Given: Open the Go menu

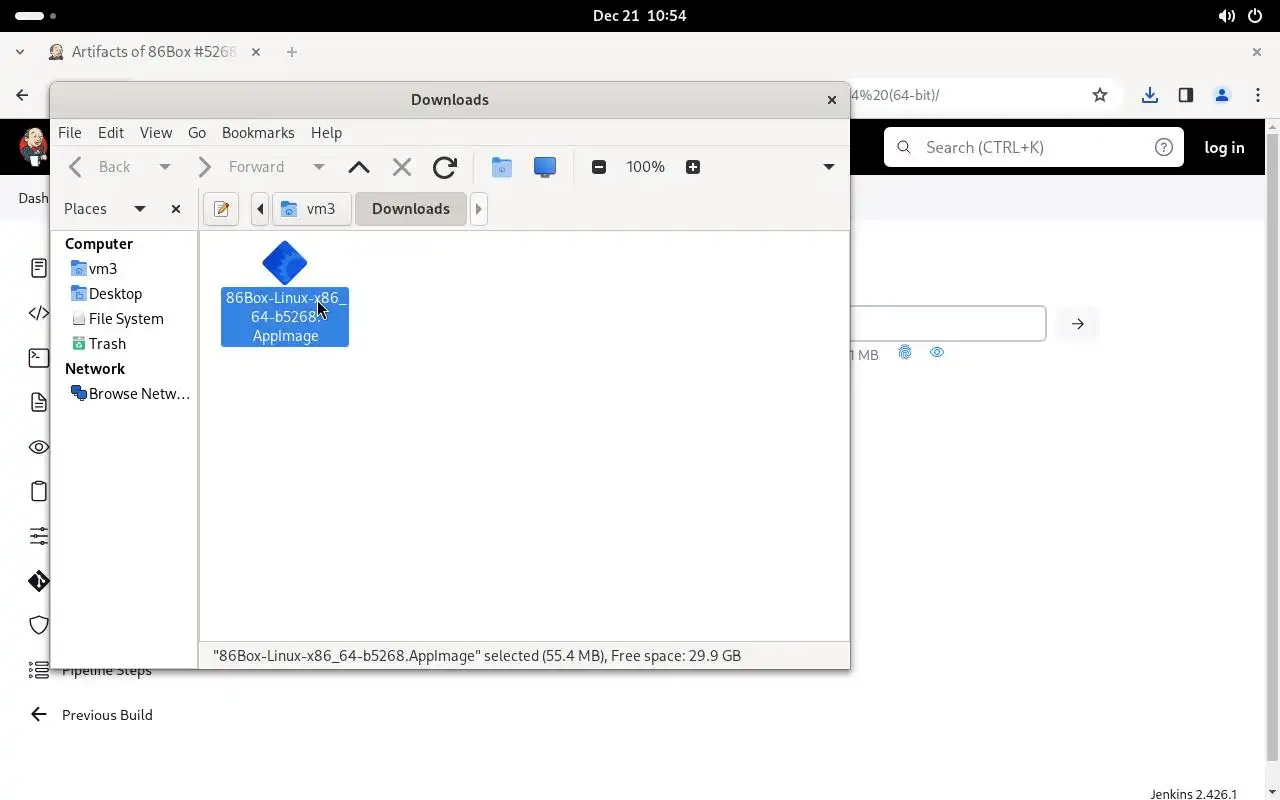Looking at the screenshot, I should (x=197, y=132).
